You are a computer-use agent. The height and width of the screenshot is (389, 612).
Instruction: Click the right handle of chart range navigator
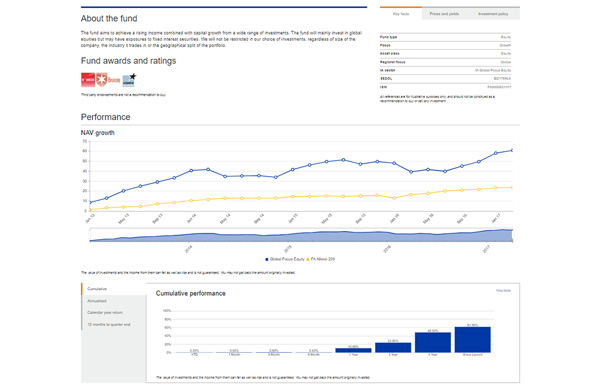tap(512, 235)
